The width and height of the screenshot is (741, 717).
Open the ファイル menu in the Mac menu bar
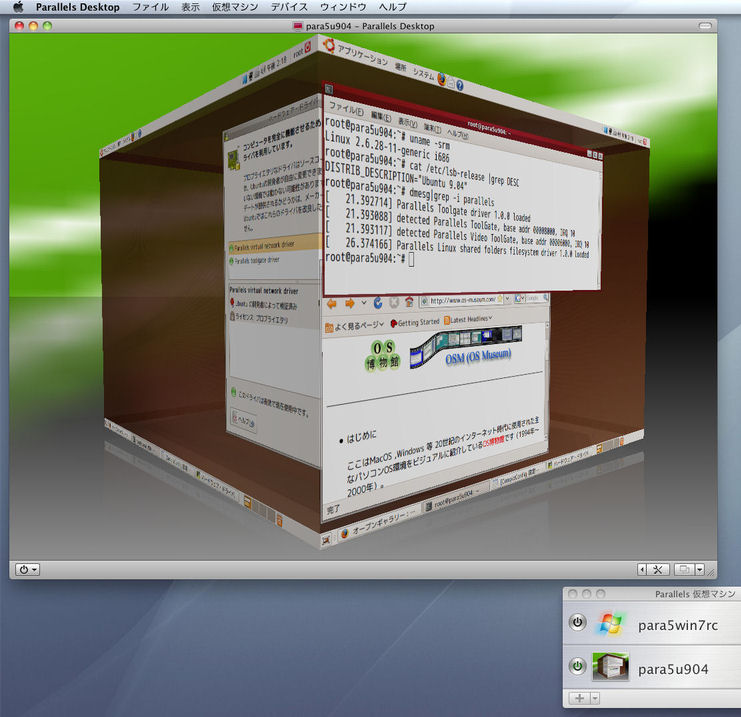(150, 7)
